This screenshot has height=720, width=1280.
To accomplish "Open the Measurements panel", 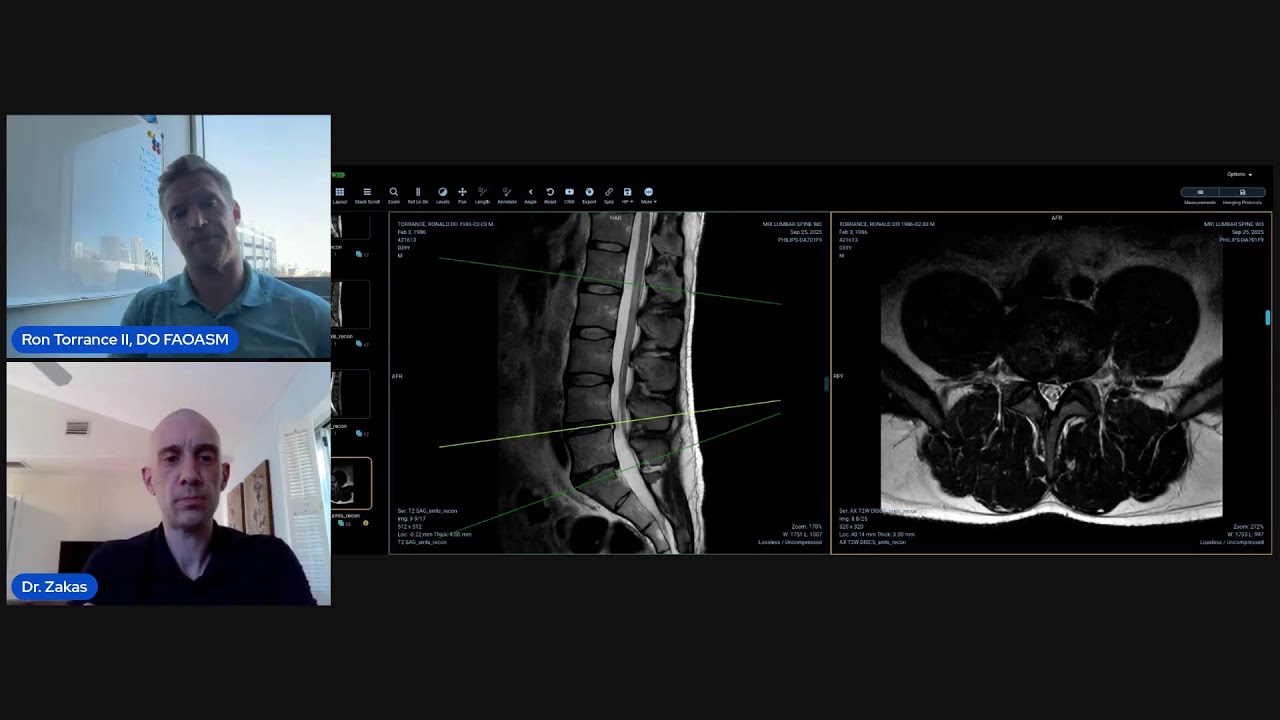I will 1200,196.
